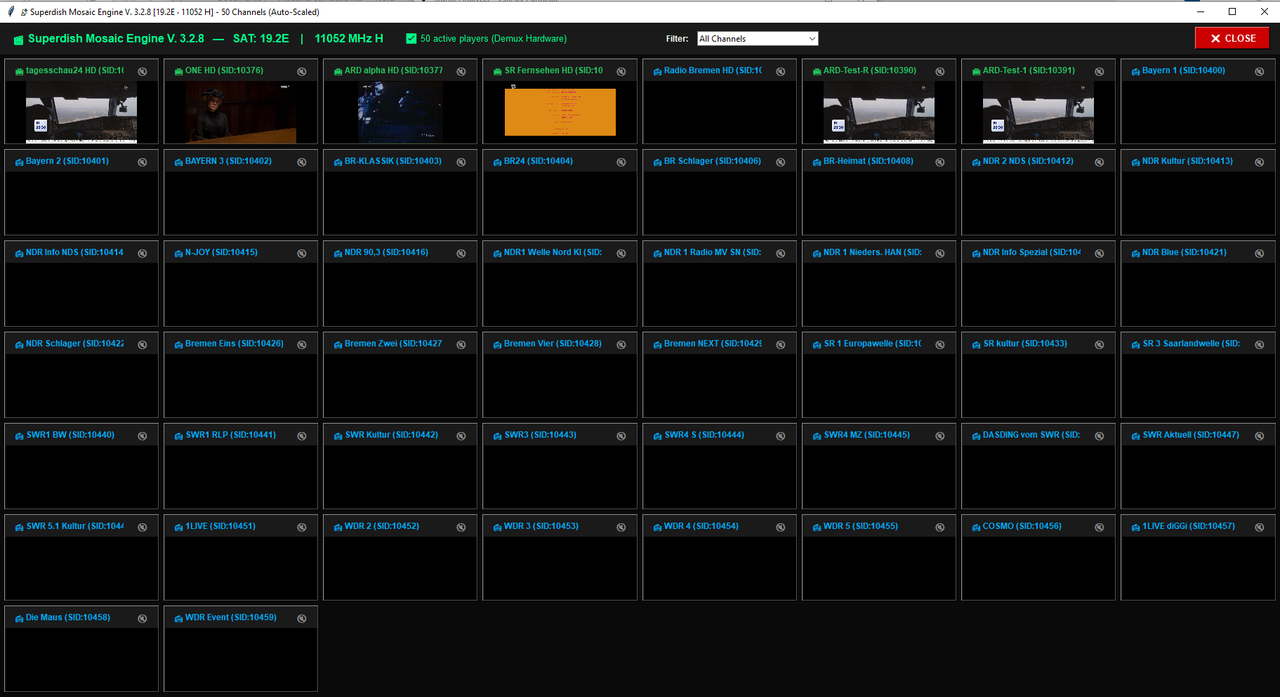Open the Filter channels dropdown

coord(757,39)
